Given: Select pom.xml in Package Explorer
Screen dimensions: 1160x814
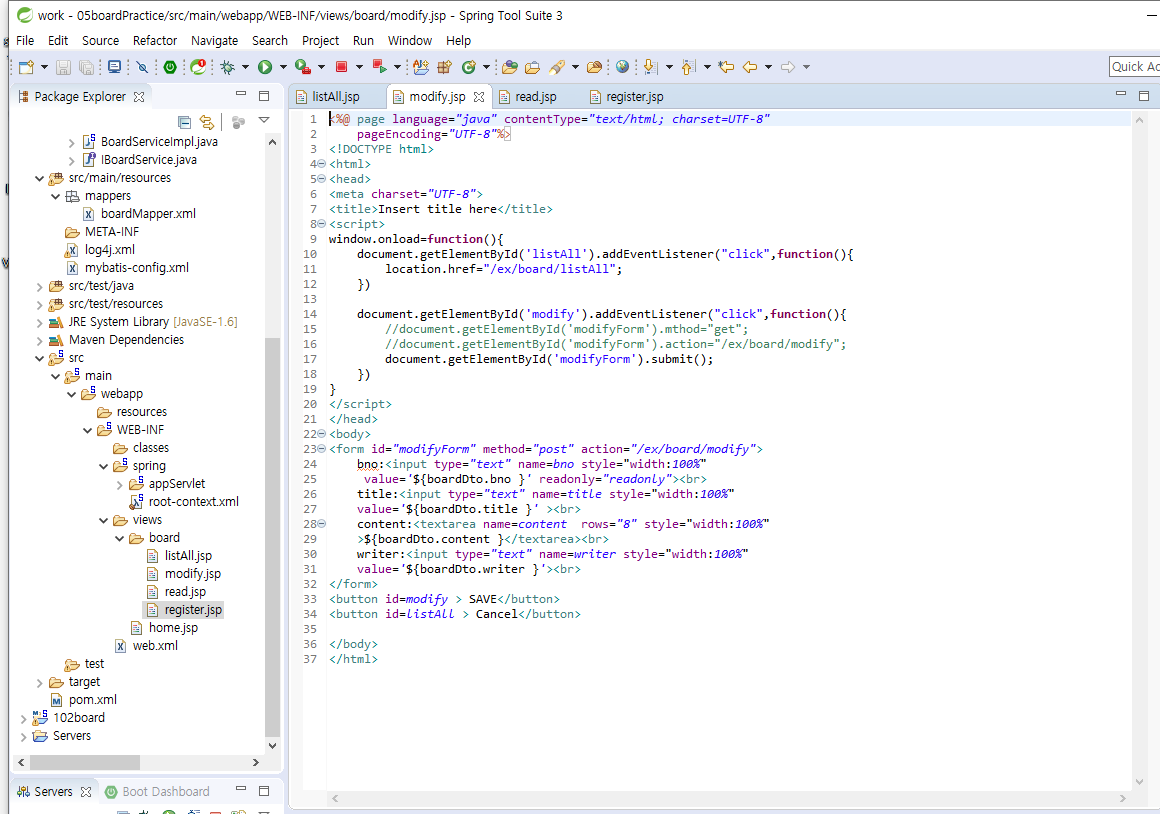Looking at the screenshot, I should click(x=92, y=700).
